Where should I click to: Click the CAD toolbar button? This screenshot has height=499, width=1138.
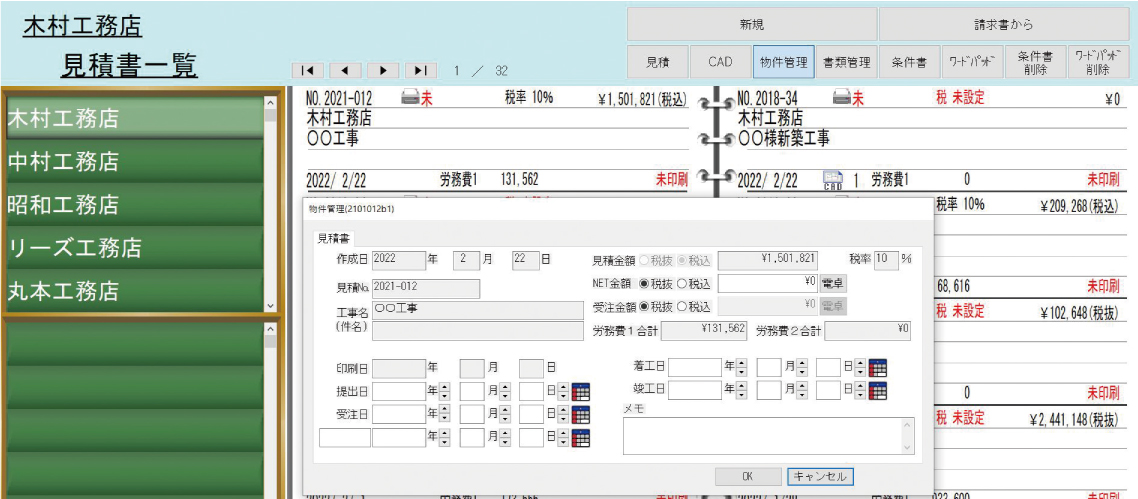[720, 62]
